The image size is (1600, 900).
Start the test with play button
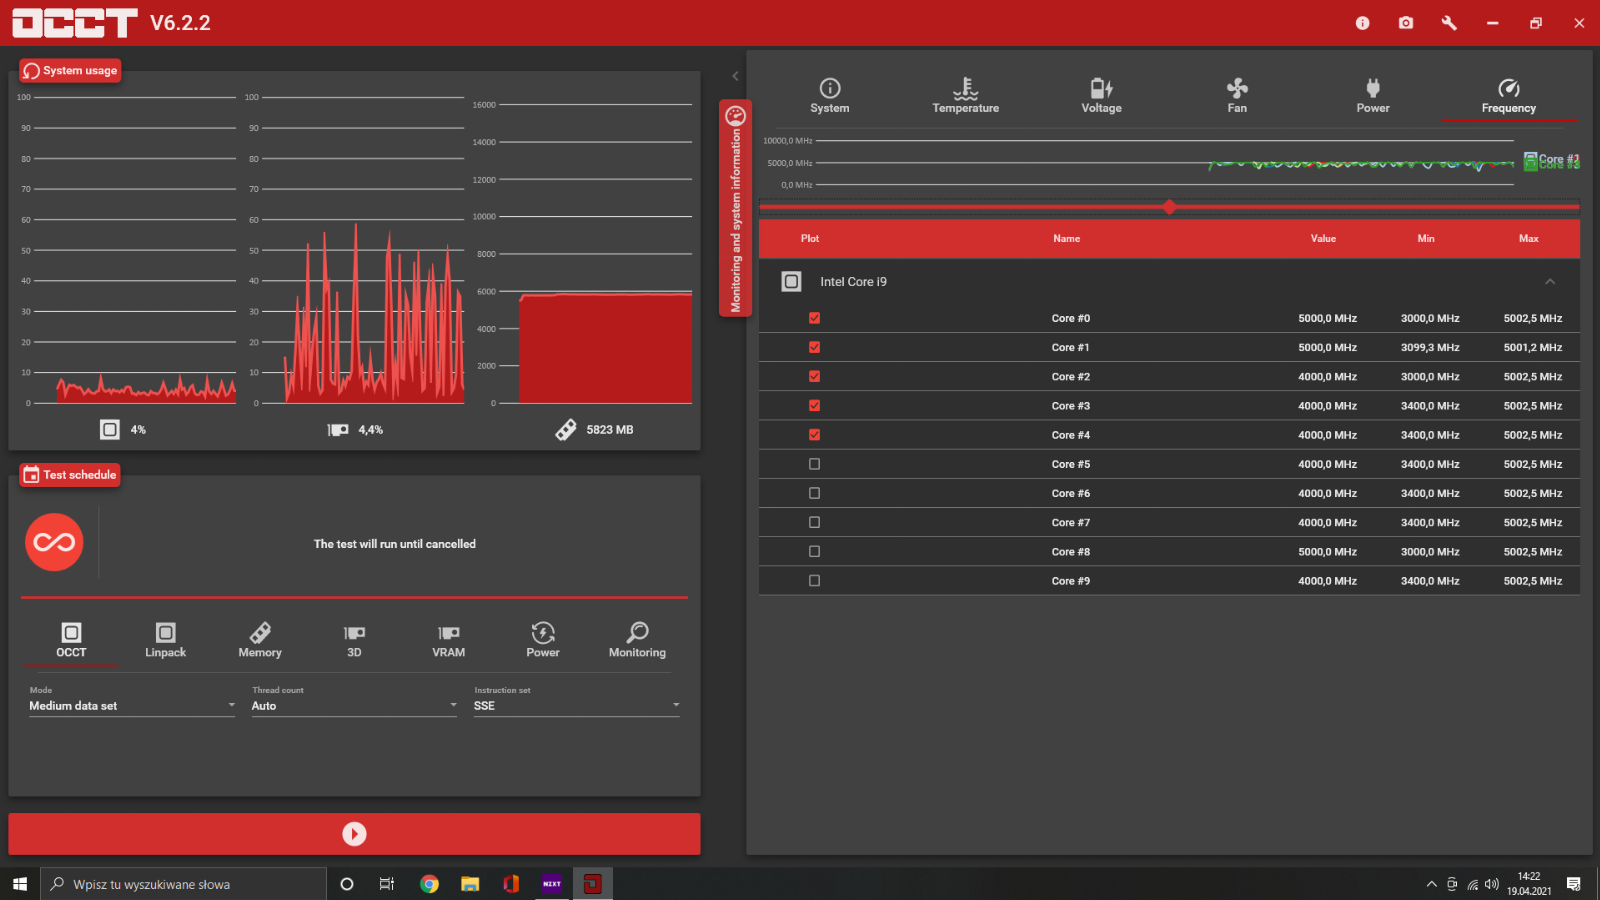[x=354, y=834]
